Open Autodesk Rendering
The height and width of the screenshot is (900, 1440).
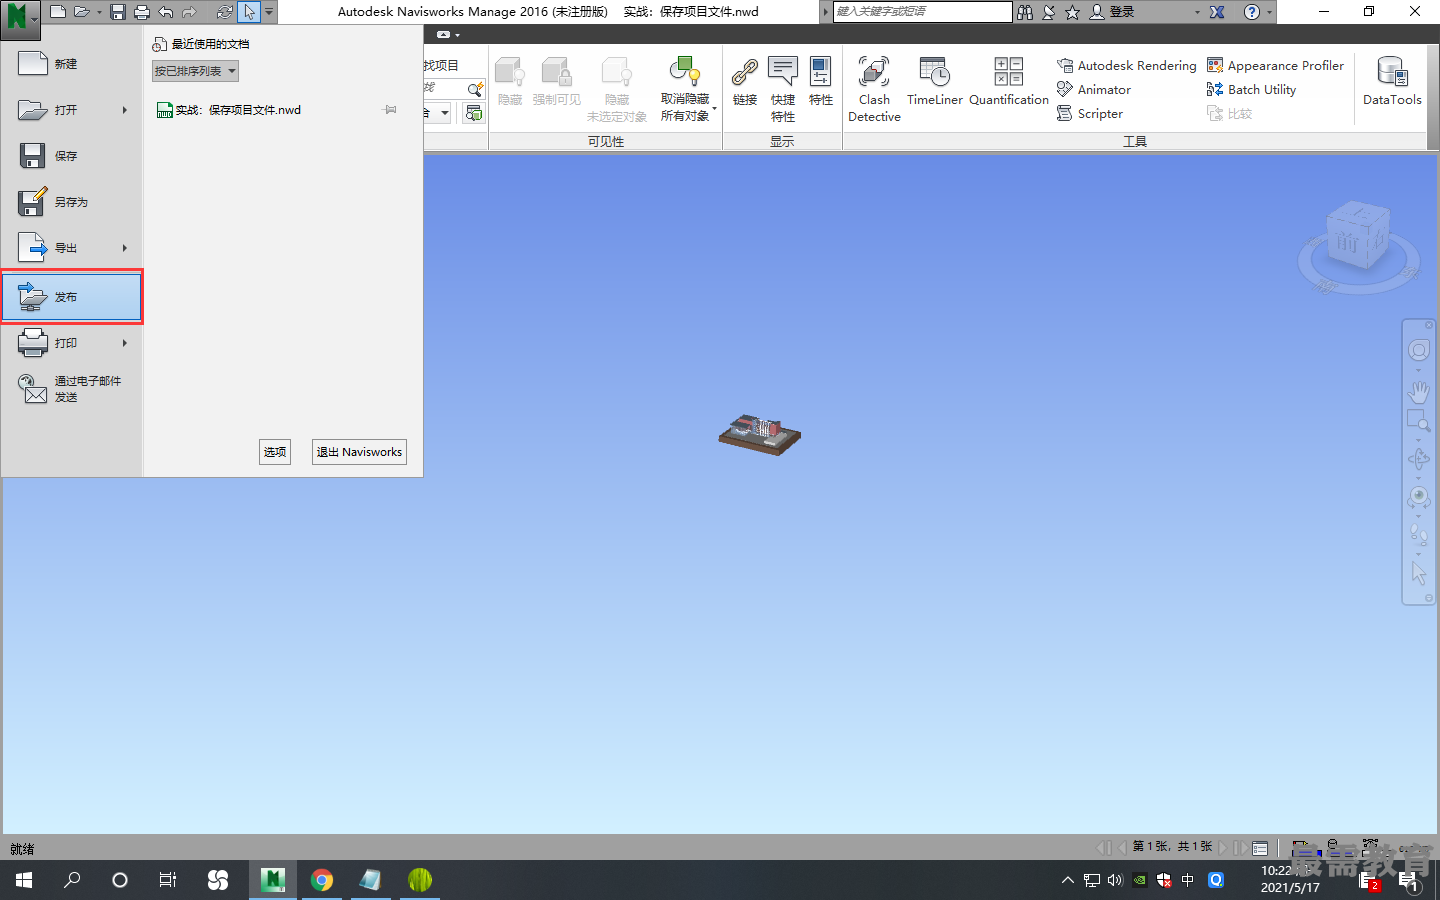tap(1126, 65)
